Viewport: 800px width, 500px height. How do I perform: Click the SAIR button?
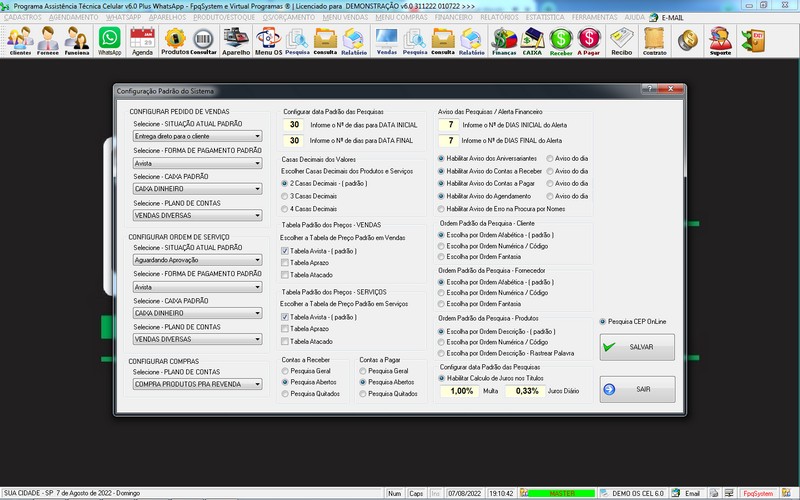click(637, 389)
